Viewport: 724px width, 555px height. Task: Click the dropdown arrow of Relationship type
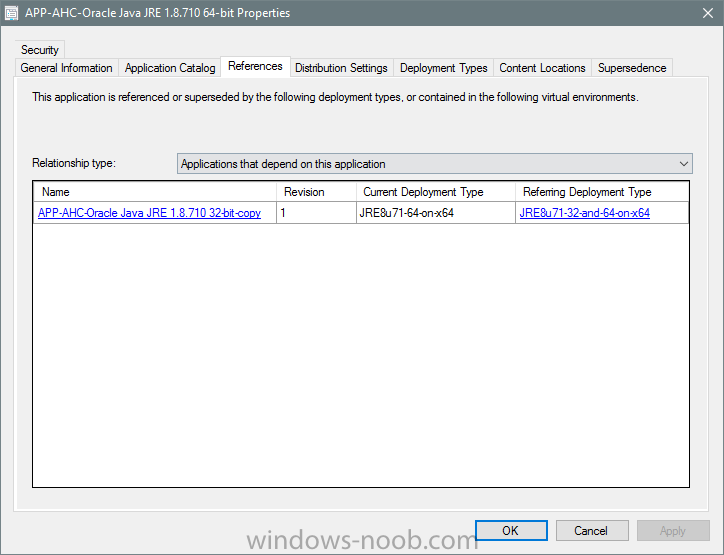(x=683, y=164)
